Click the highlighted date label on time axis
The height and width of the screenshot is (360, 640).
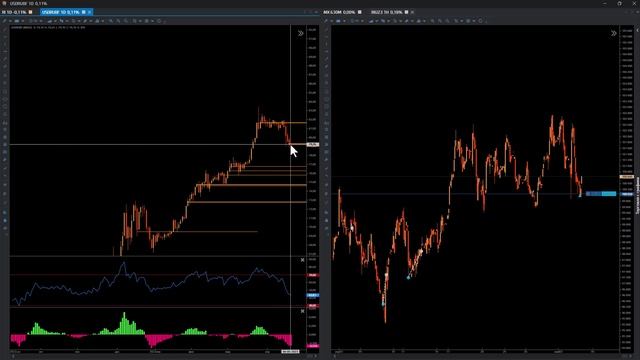[x=290, y=351]
